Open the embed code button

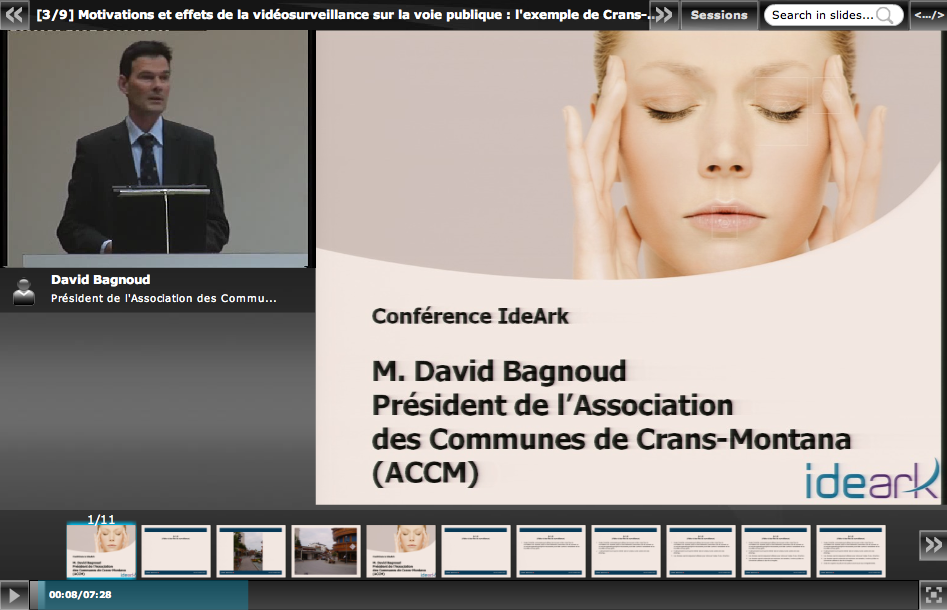click(928, 15)
